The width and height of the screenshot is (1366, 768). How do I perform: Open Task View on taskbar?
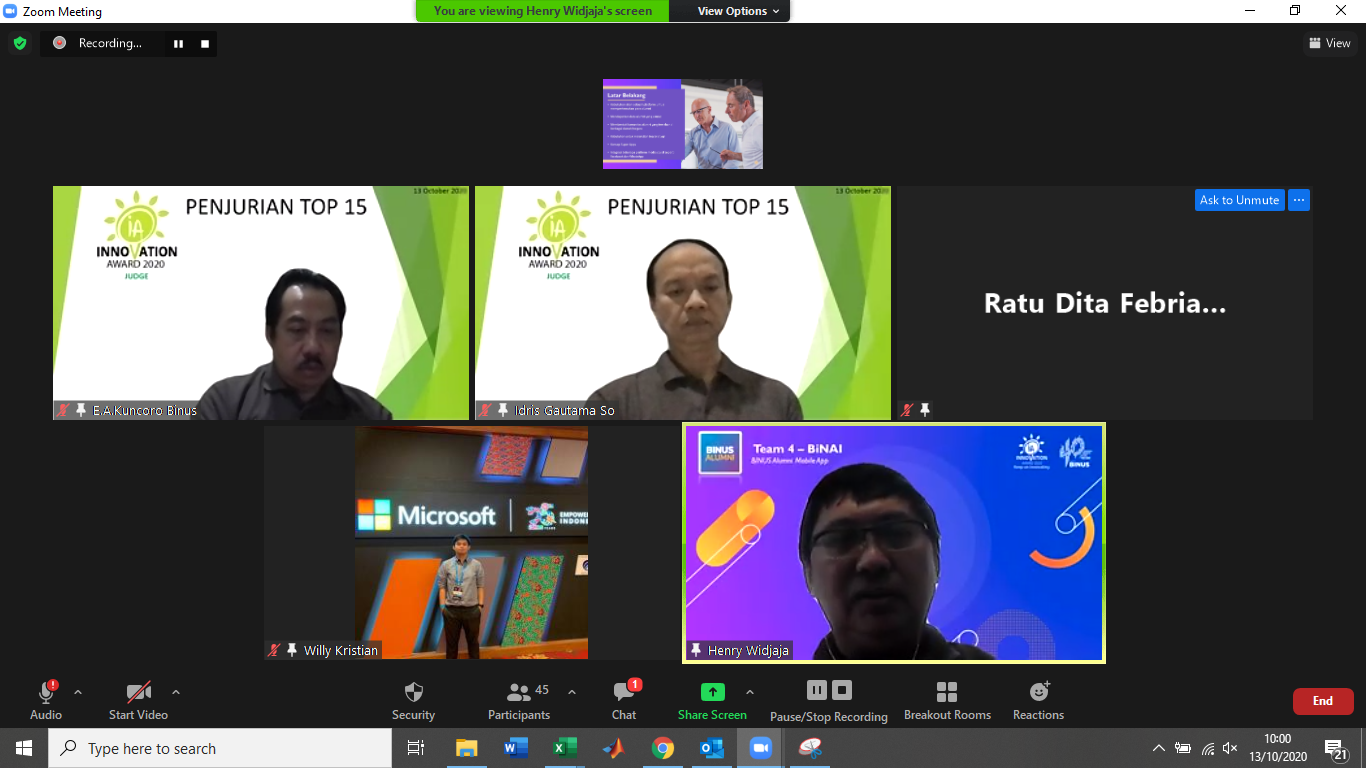coord(416,748)
